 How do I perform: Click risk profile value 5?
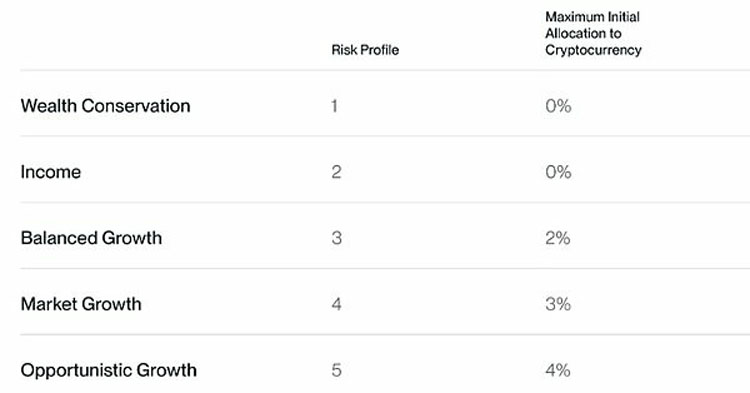click(x=336, y=370)
